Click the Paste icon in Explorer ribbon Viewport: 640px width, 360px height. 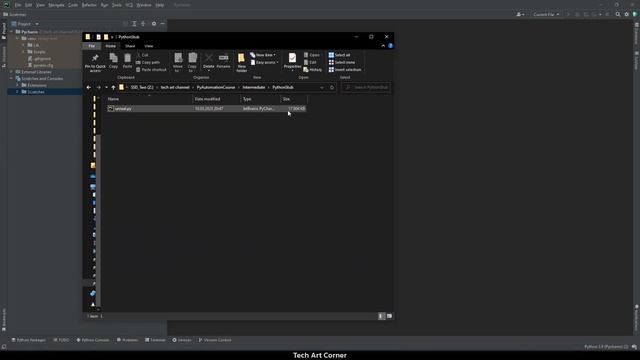[127, 61]
